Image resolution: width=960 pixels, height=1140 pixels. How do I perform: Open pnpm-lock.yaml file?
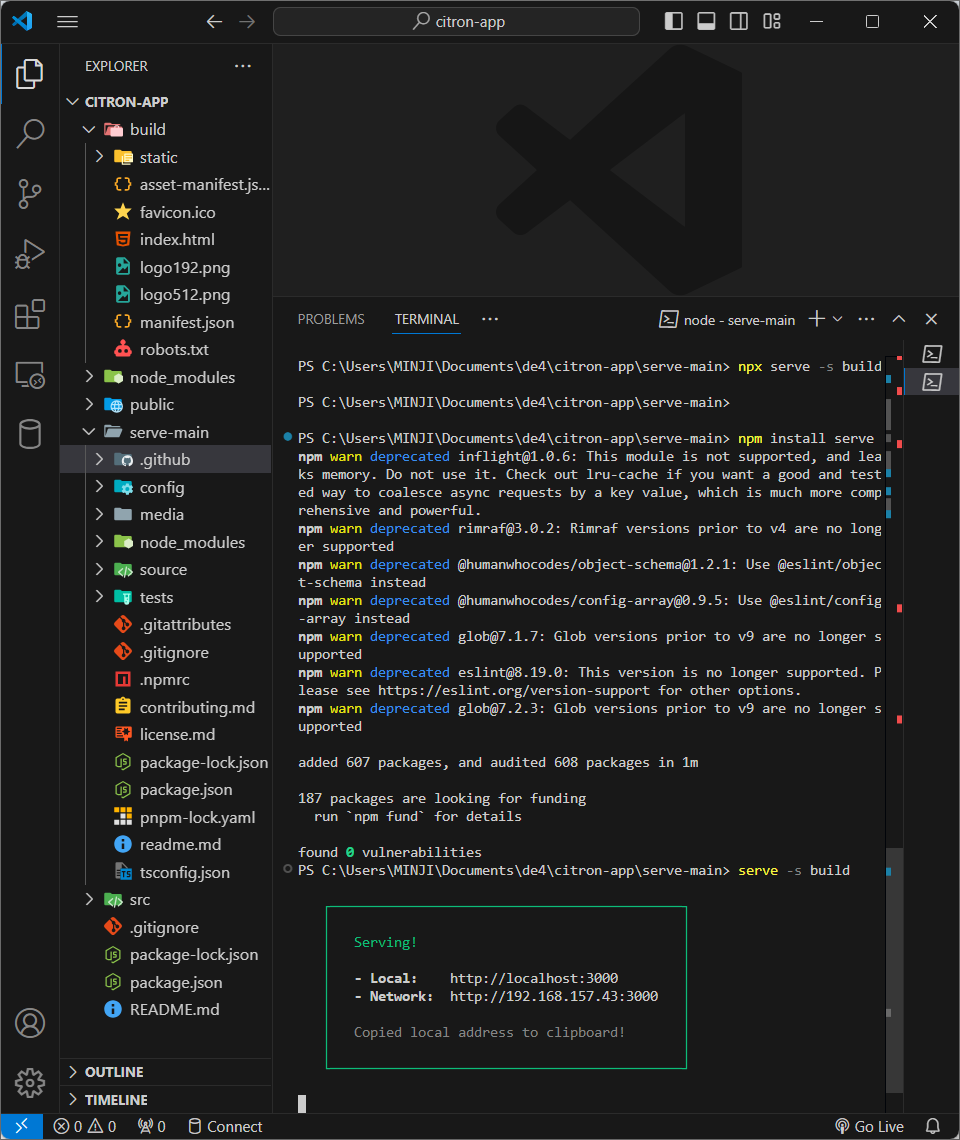166,817
